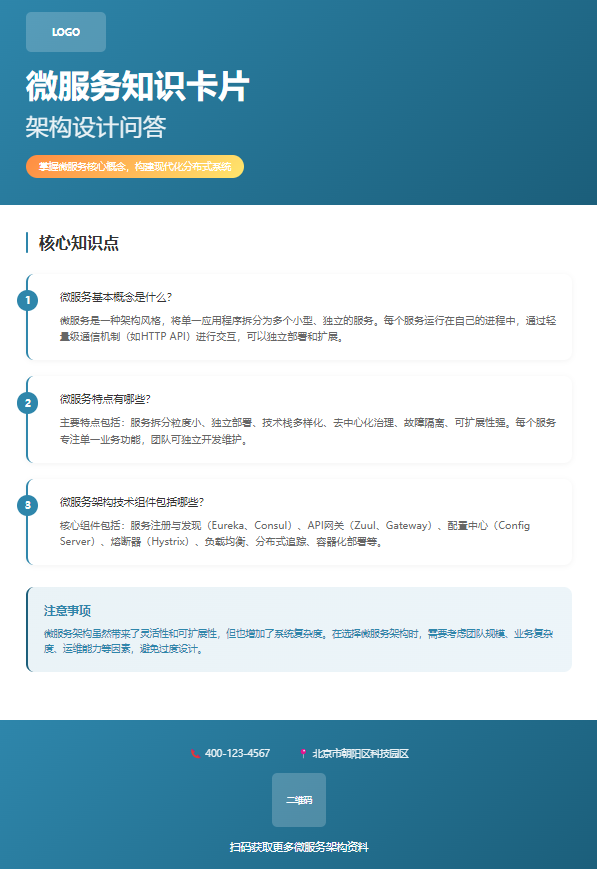Click the 注意事项 heading
597x869 pixels.
point(67,611)
